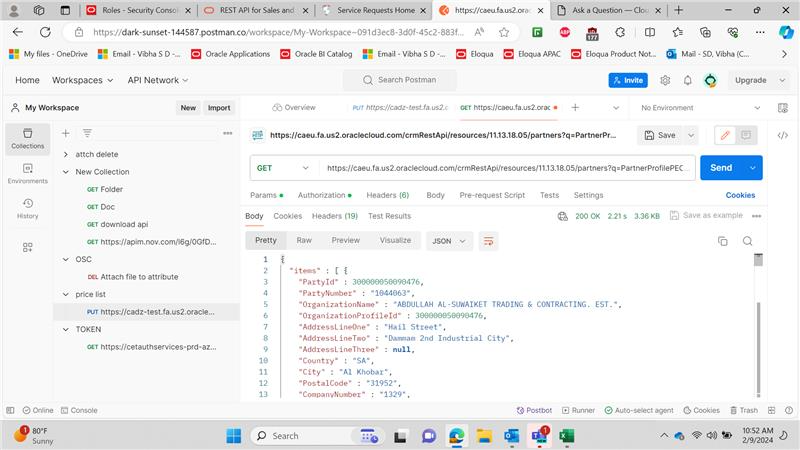Open the configure workspace sidebar icon

click(x=28, y=247)
